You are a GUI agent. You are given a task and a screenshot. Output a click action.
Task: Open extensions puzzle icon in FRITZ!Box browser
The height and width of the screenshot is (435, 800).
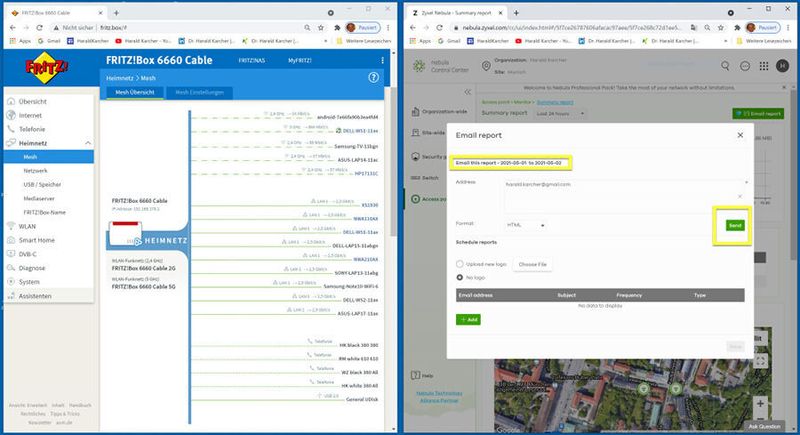point(336,28)
